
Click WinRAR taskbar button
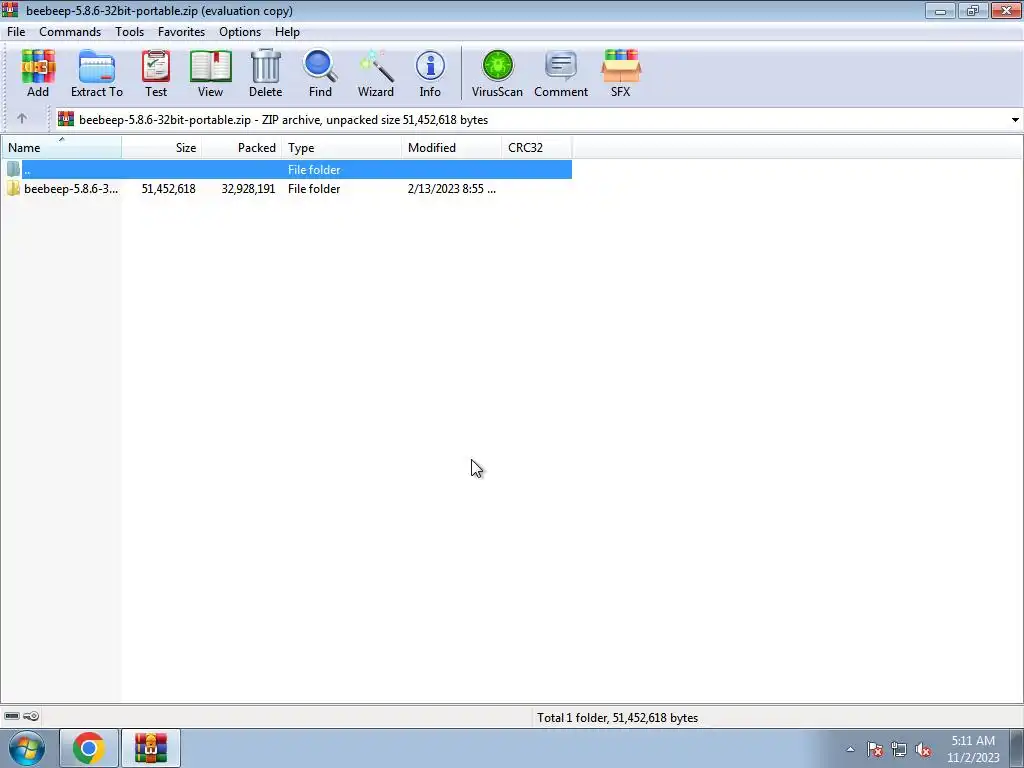click(151, 748)
